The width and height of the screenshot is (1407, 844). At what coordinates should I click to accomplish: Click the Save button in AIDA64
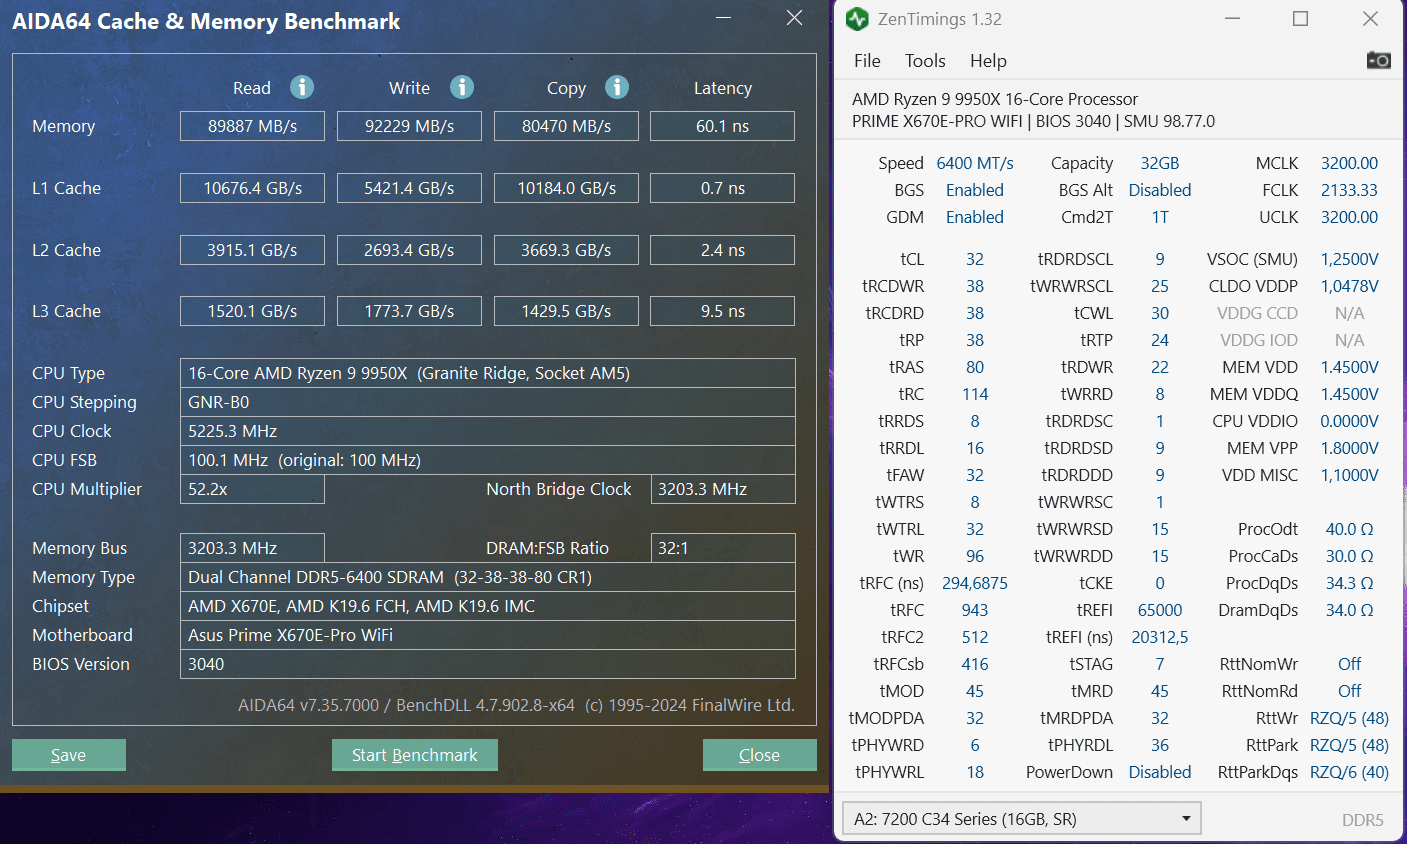(69, 755)
